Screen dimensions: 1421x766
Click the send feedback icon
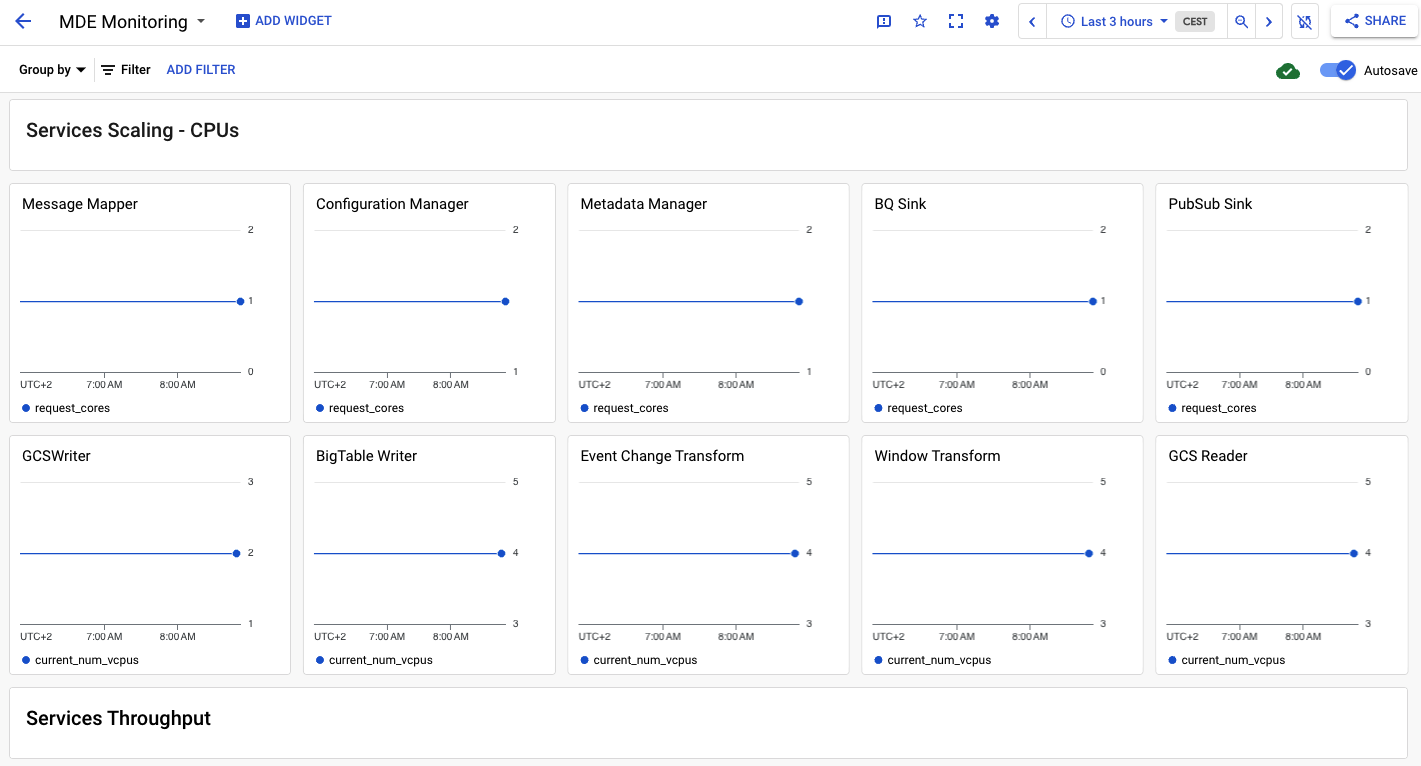883,21
